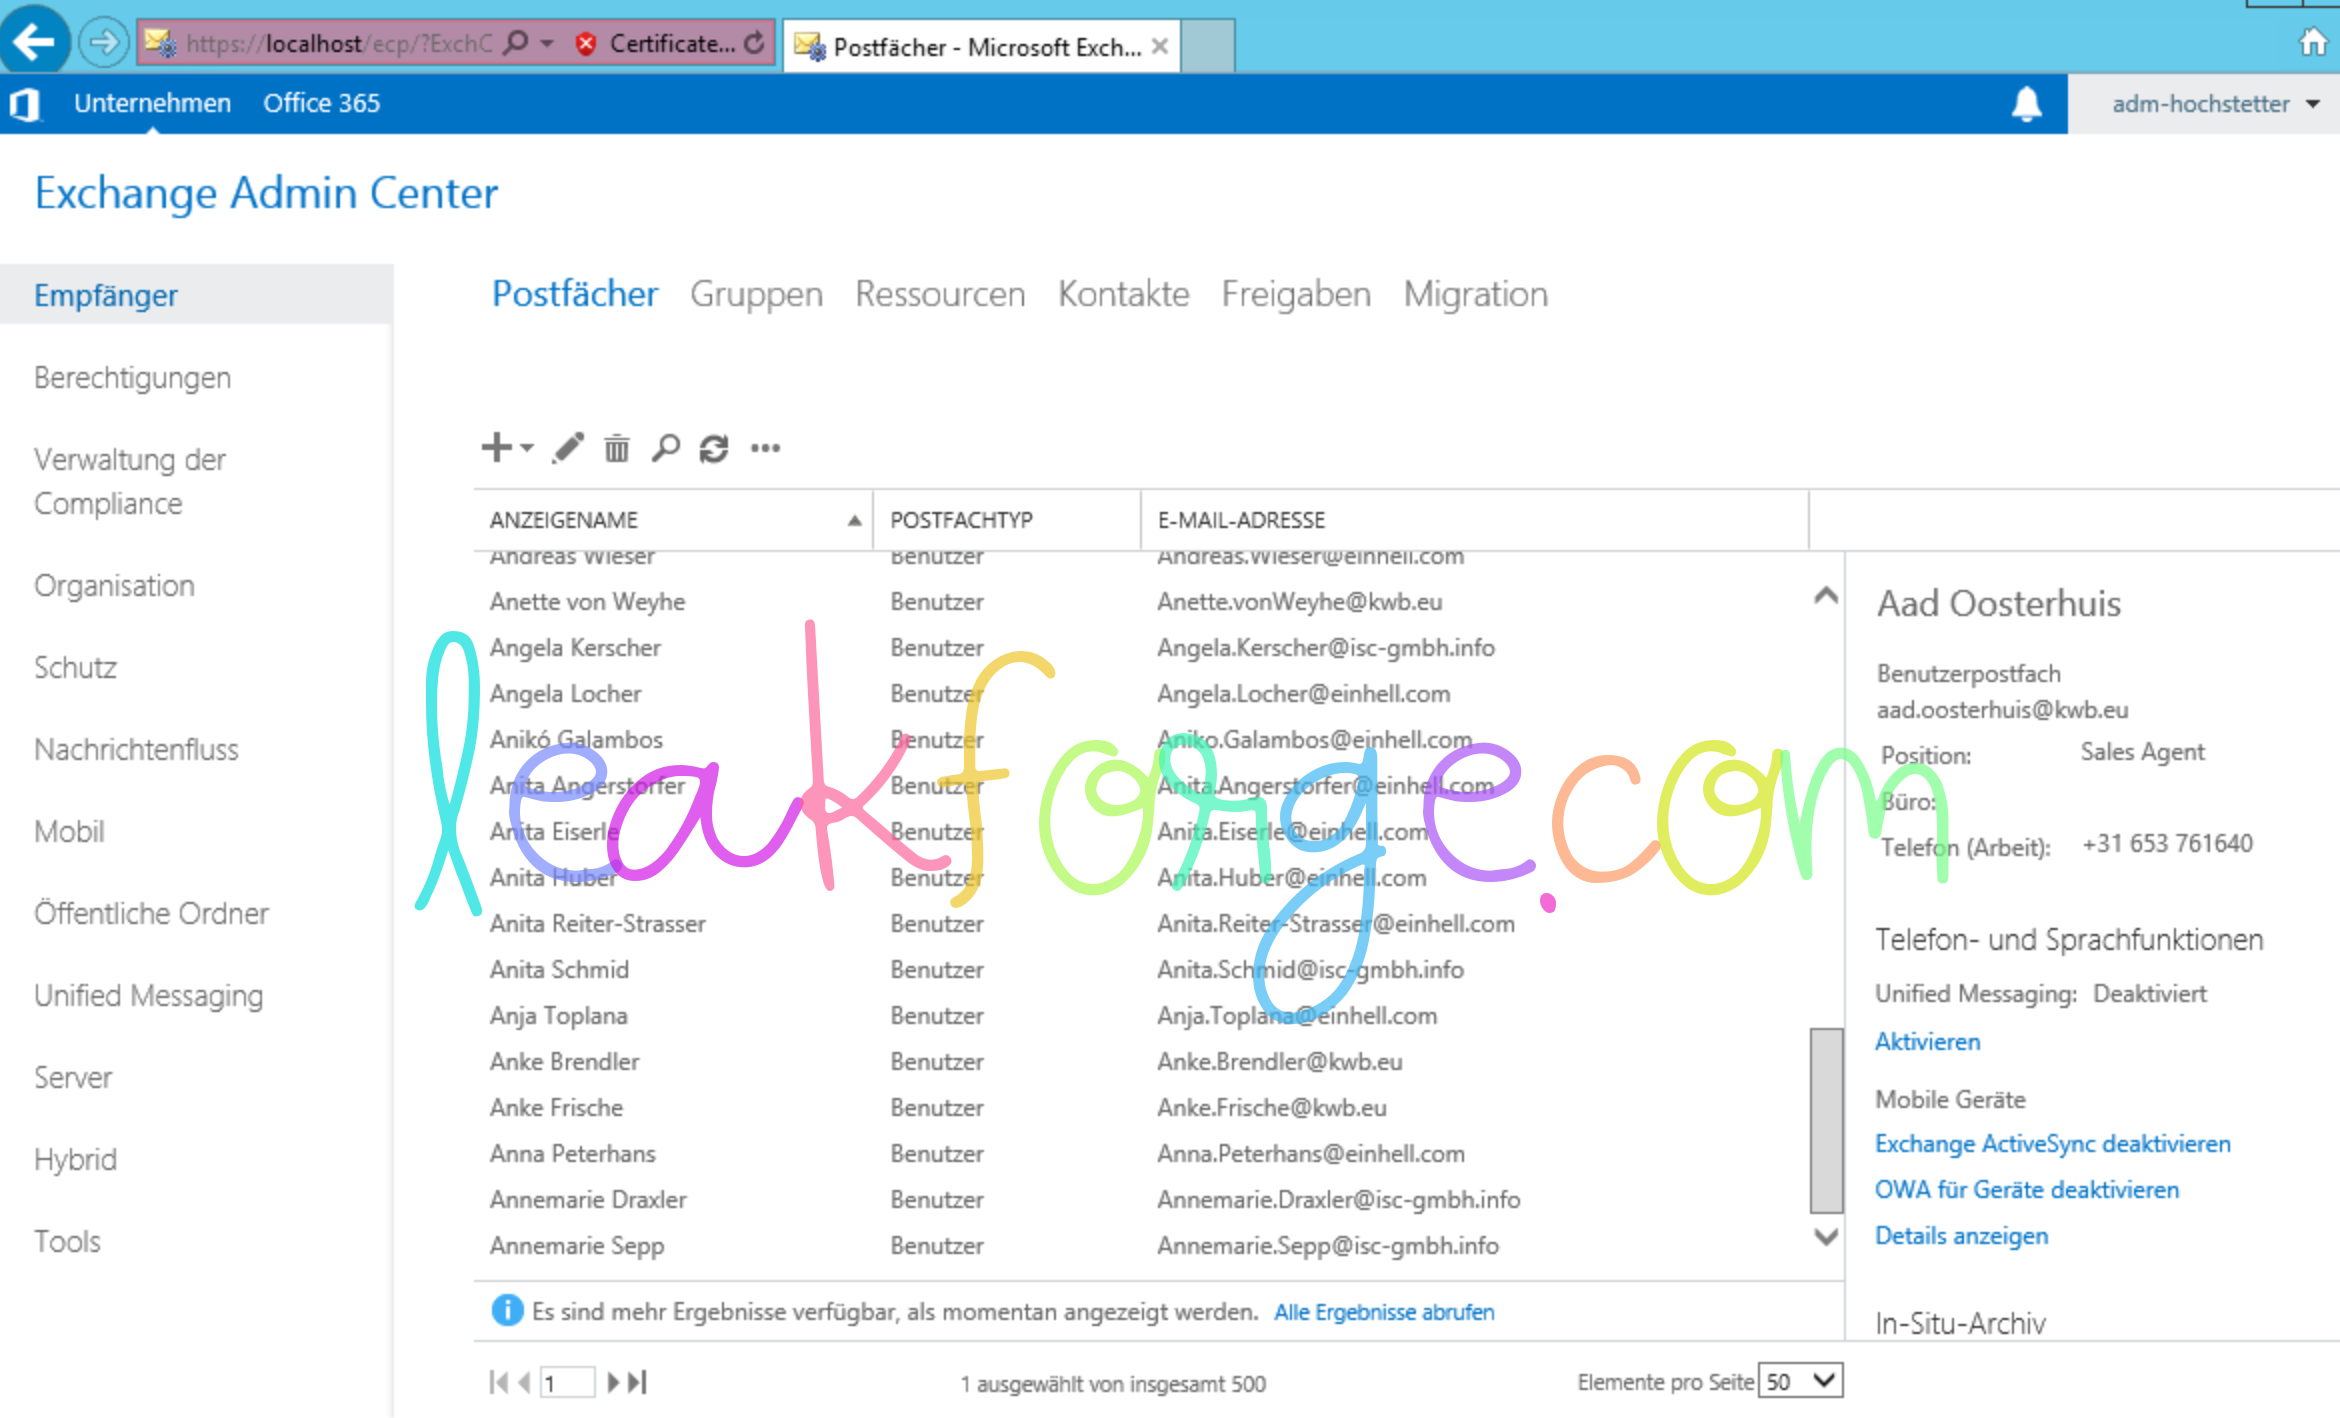The height and width of the screenshot is (1418, 2340).
Task: Go to browser home page icon
Action: (x=2313, y=42)
